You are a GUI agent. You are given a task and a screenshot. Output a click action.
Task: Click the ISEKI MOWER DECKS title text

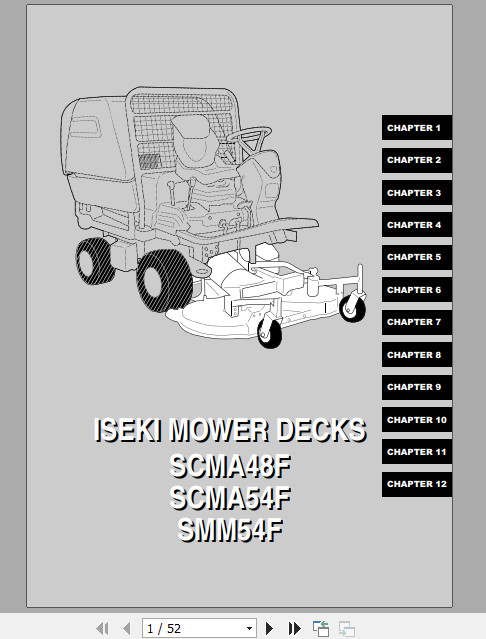[230, 430]
